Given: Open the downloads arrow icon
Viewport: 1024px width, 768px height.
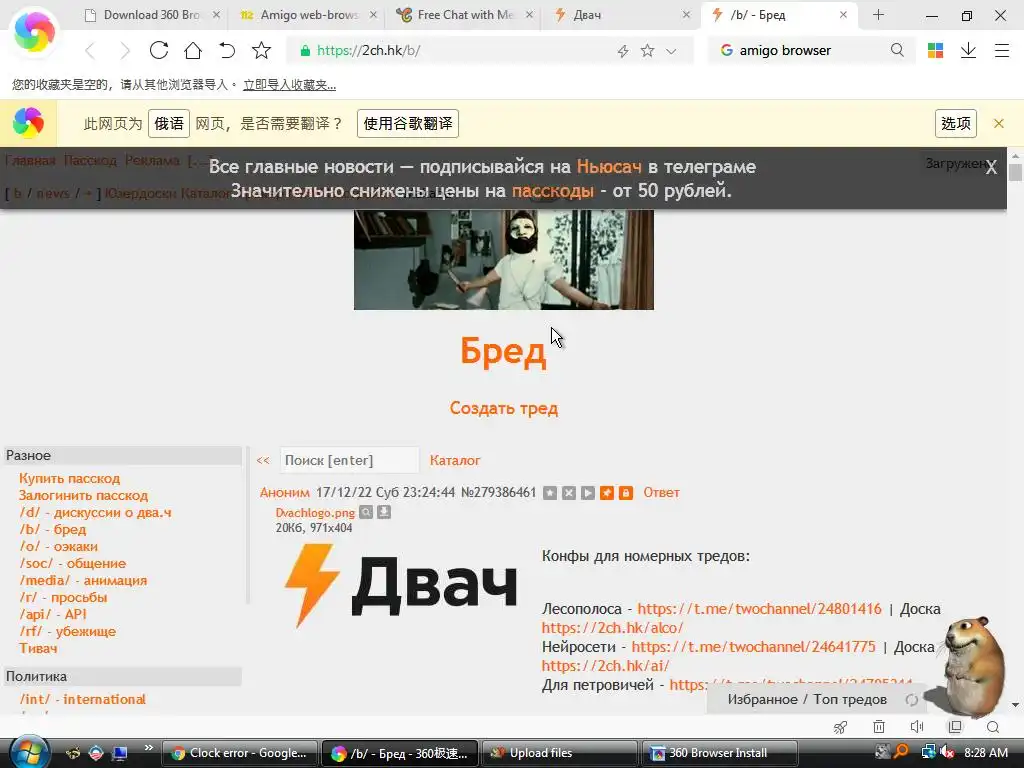Looking at the screenshot, I should tap(968, 50).
